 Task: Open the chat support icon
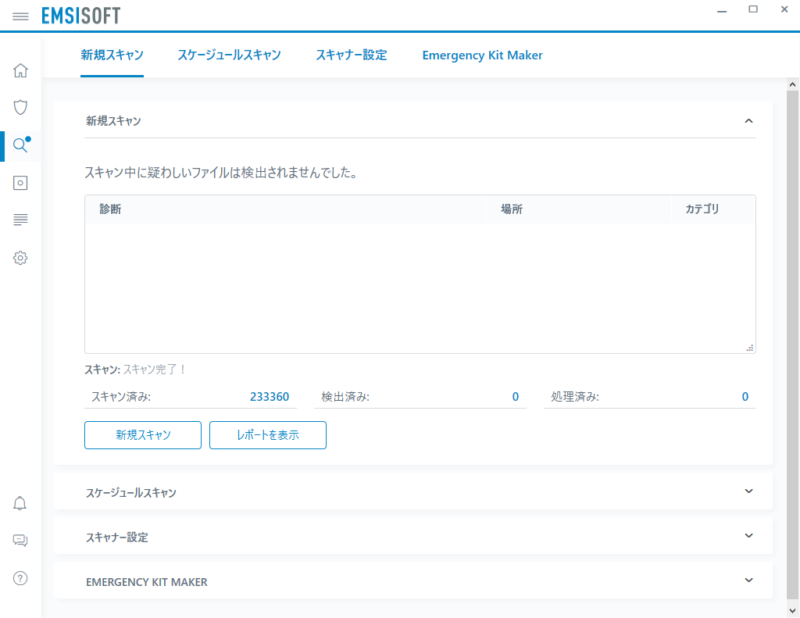20,541
